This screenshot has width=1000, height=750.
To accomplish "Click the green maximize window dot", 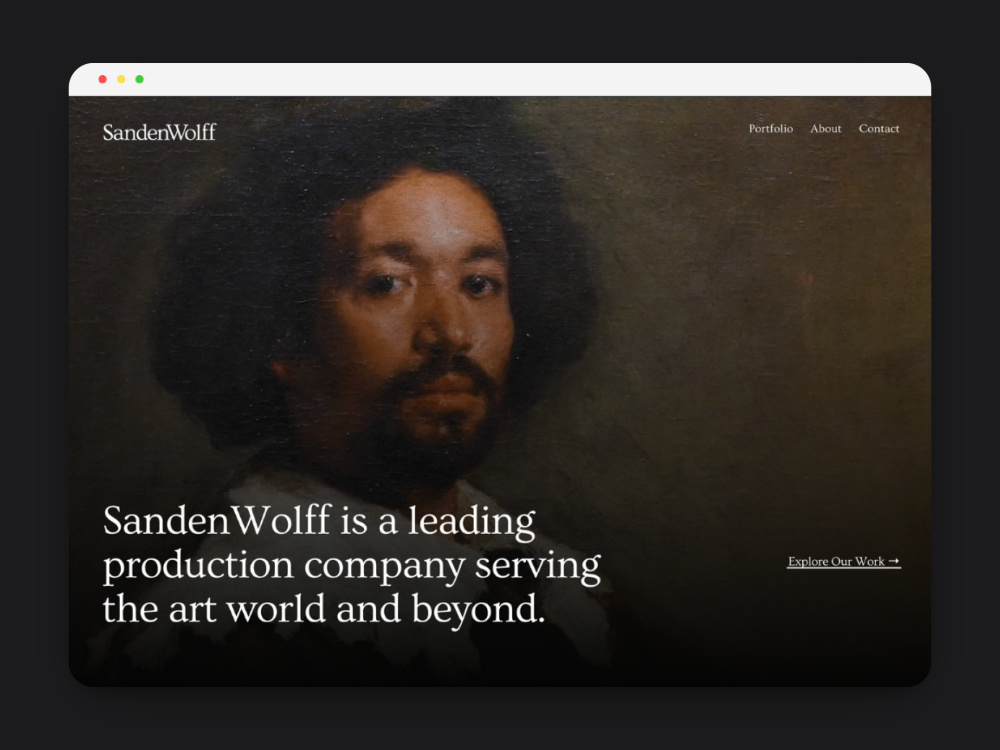I will (140, 79).
